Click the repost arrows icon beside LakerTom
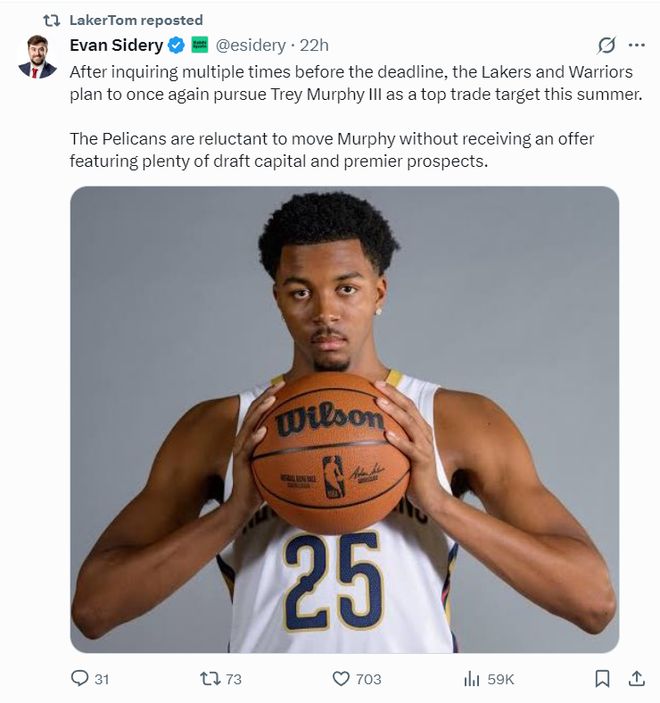Viewport: 660px width, 703px height. coord(52,20)
